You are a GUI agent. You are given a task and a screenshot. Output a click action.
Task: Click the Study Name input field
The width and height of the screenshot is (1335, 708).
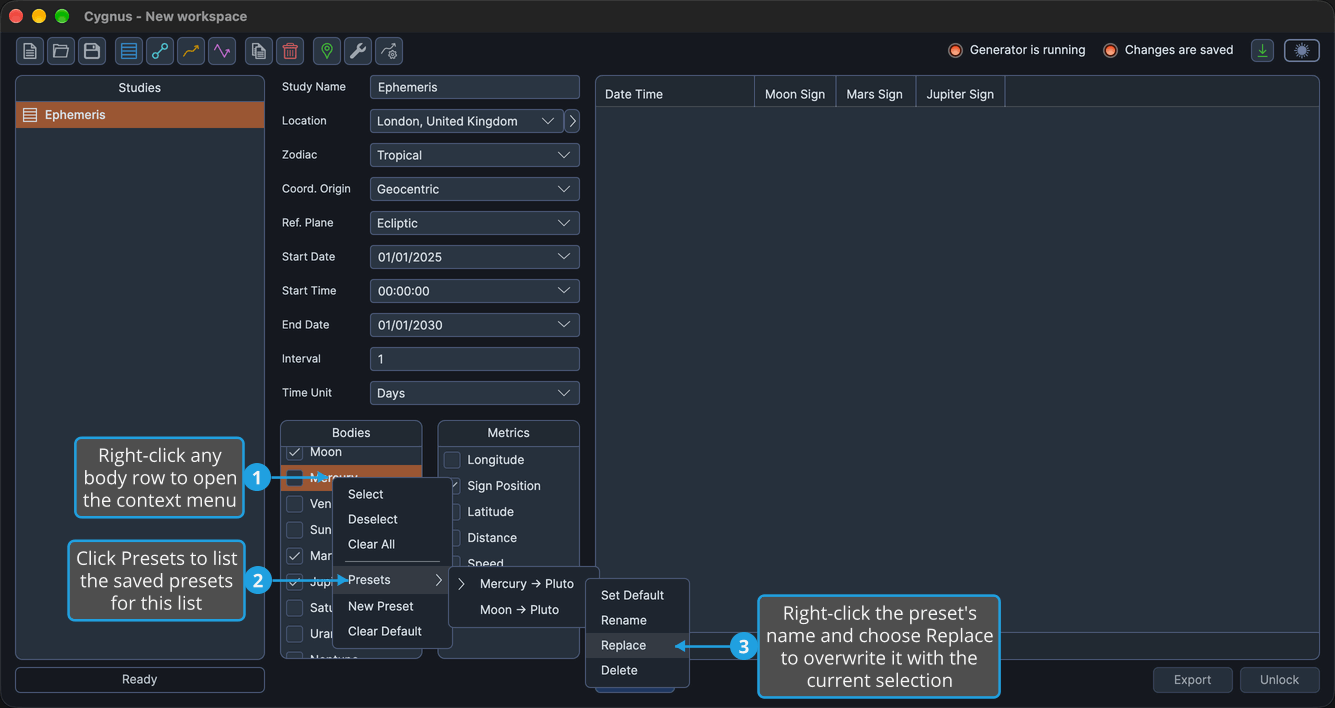coord(474,87)
